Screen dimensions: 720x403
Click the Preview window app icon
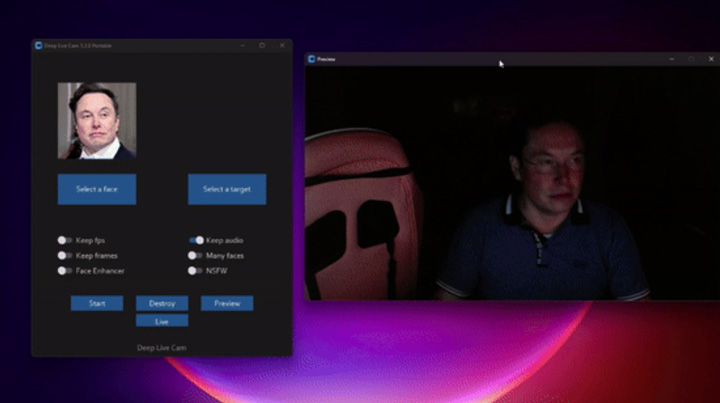[311, 59]
